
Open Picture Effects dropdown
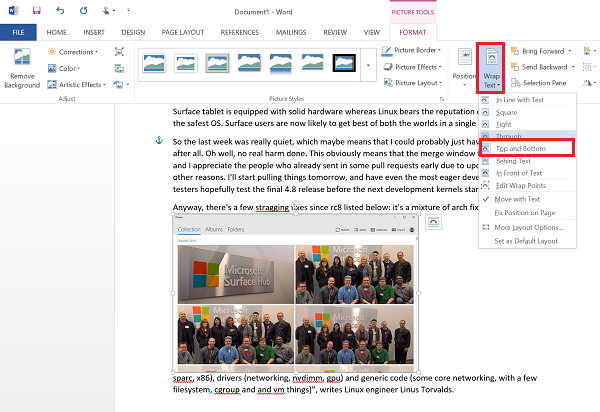pyautogui.click(x=412, y=67)
